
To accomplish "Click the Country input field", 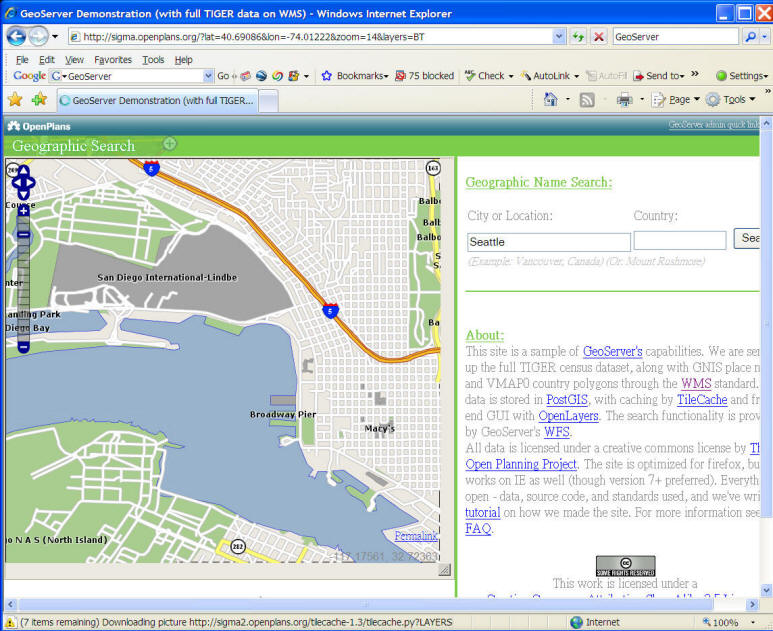I will tap(680, 241).
